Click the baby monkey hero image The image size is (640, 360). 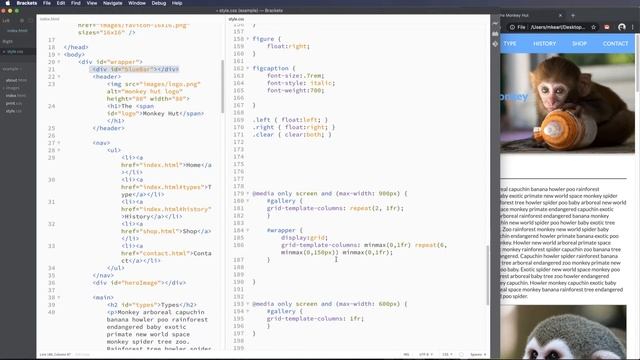(567, 103)
